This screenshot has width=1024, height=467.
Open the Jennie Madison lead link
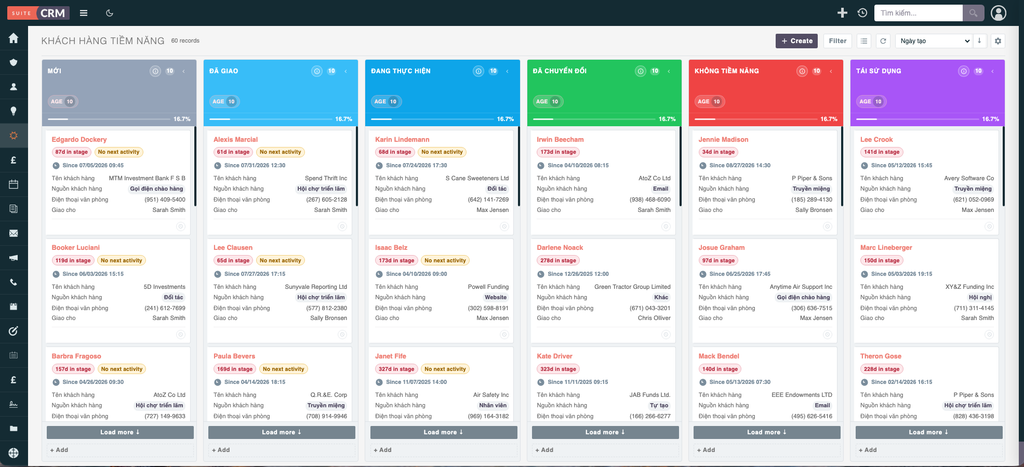point(723,140)
